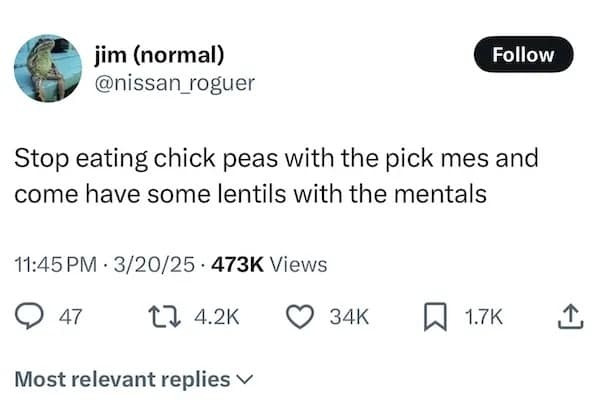600x407 pixels.
Task: Click the 47 replies count
Action: (x=70, y=317)
